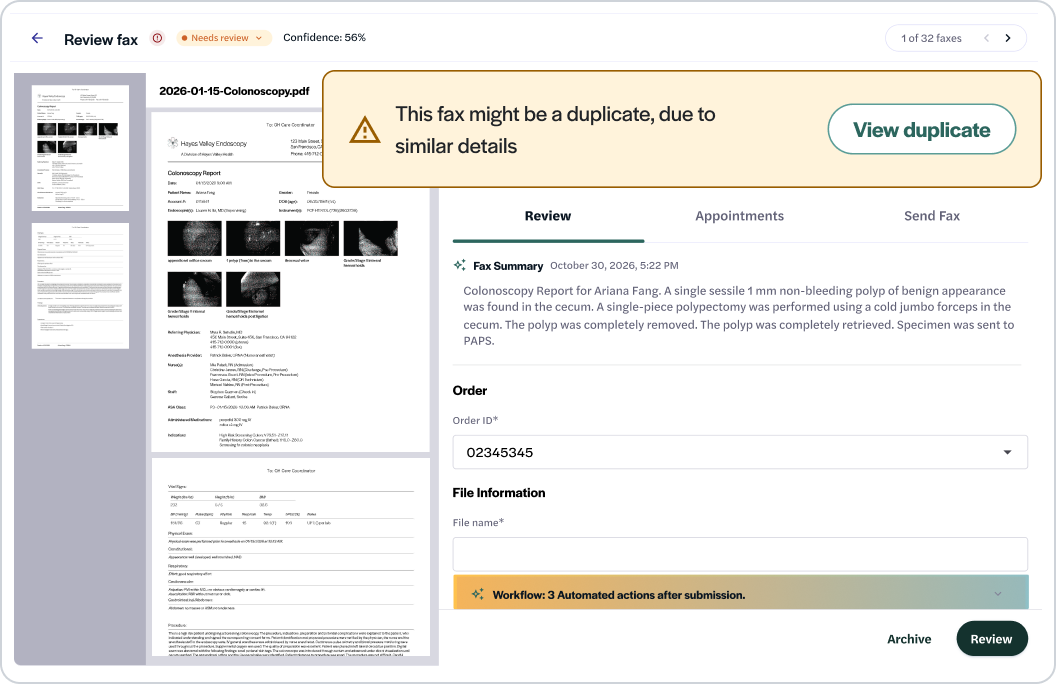This screenshot has height=684, width=1056.
Task: Click the Workflow sparkle icon
Action: point(477,594)
